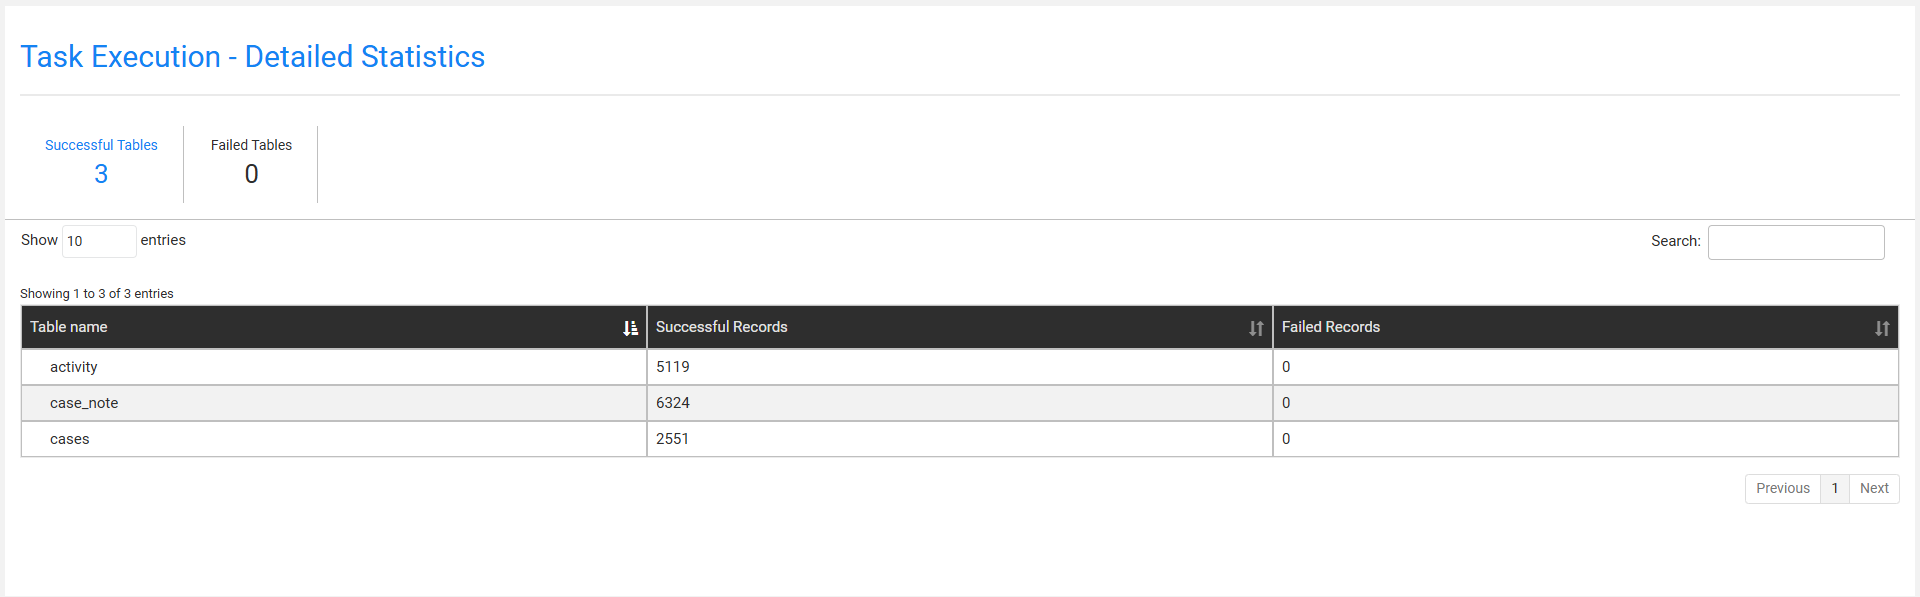Select page 1 in pagination

[x=1835, y=488]
